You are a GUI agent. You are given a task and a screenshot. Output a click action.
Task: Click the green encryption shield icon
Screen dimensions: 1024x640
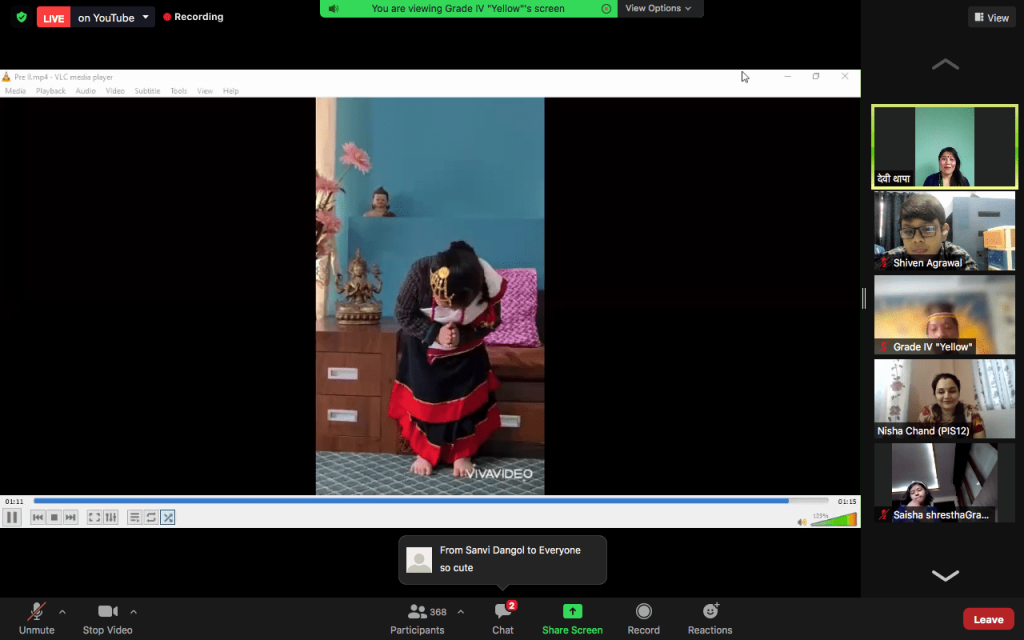coord(22,17)
